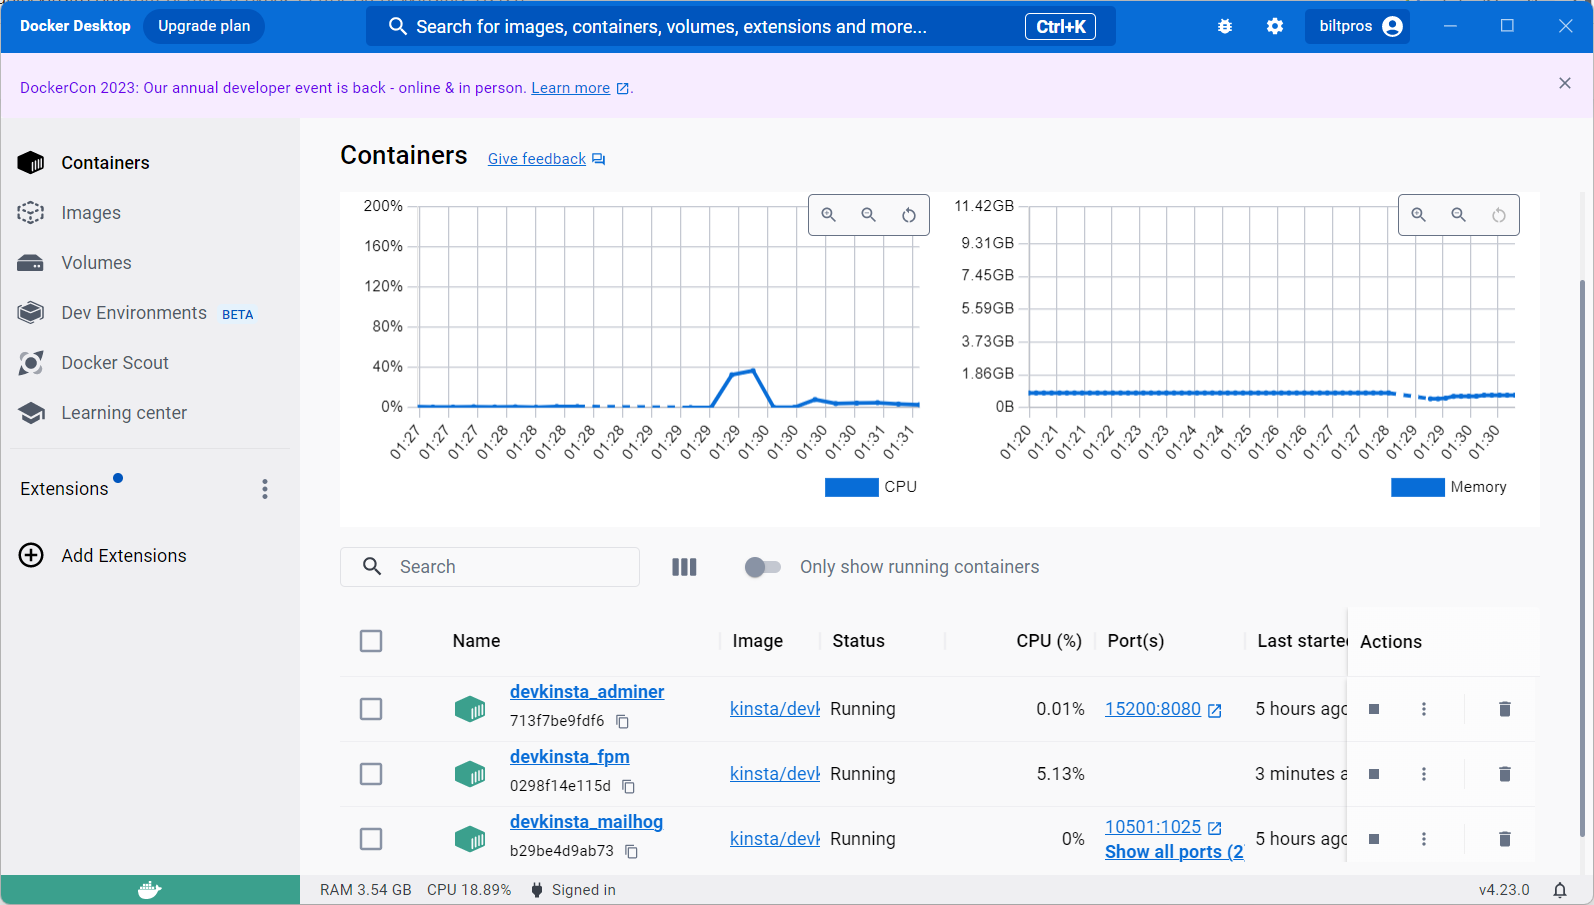1594x905 pixels.
Task: Copy container ID b29be4d9ab73
Action: coord(631,851)
